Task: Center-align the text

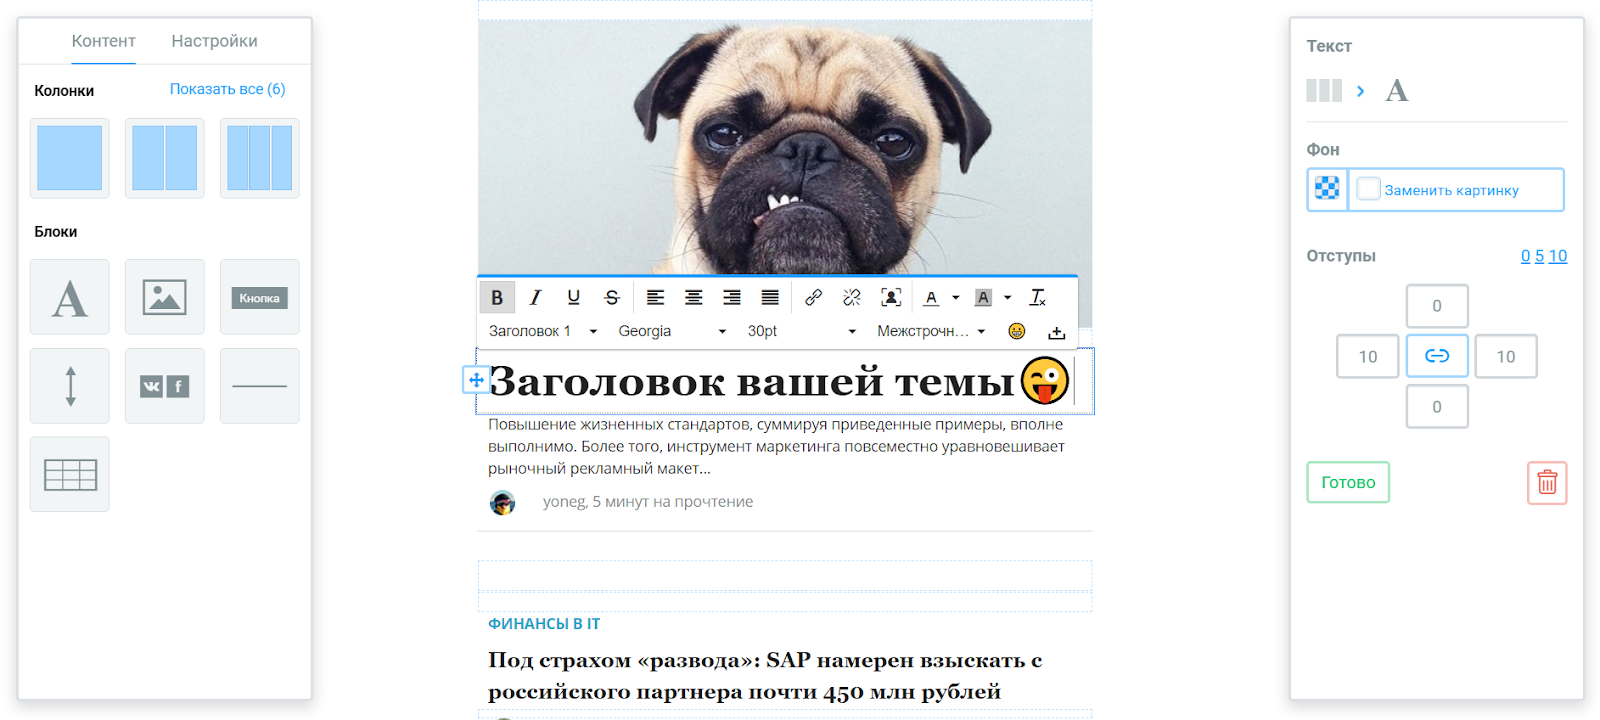Action: (x=693, y=298)
